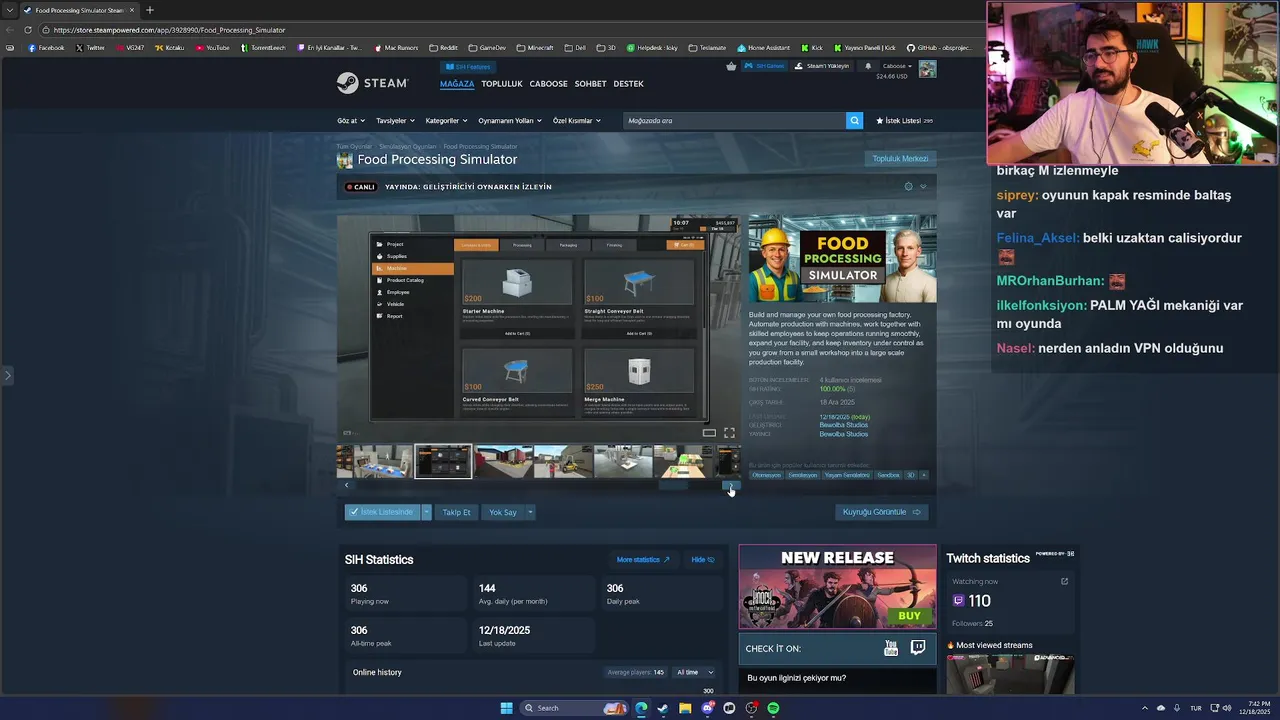
Task: Expand the Göz at dropdown menu
Action: [x=351, y=121]
